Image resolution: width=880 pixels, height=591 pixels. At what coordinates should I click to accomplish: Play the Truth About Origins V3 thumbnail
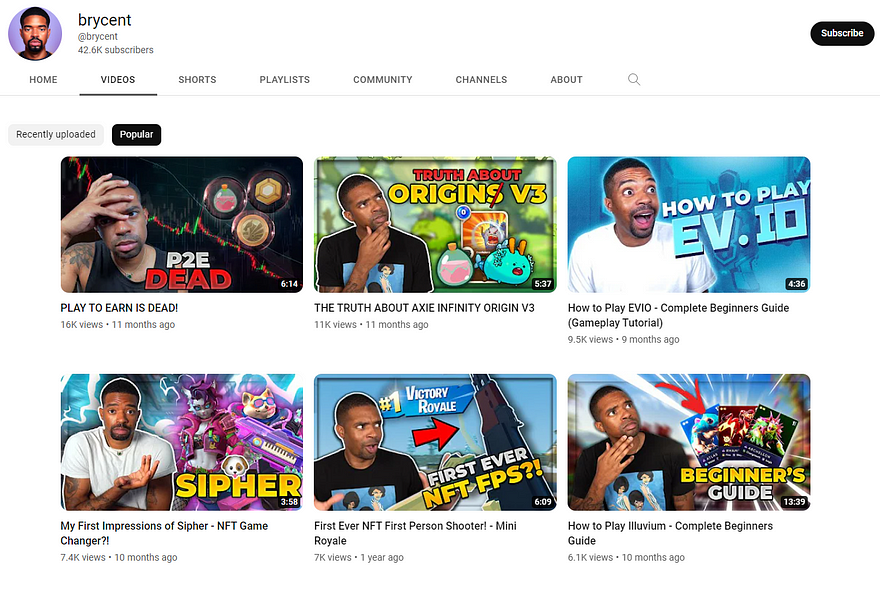(436, 225)
